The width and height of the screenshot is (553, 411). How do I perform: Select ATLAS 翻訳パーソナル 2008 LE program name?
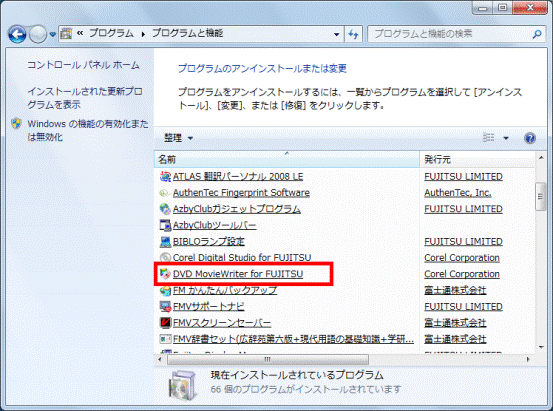(x=238, y=176)
